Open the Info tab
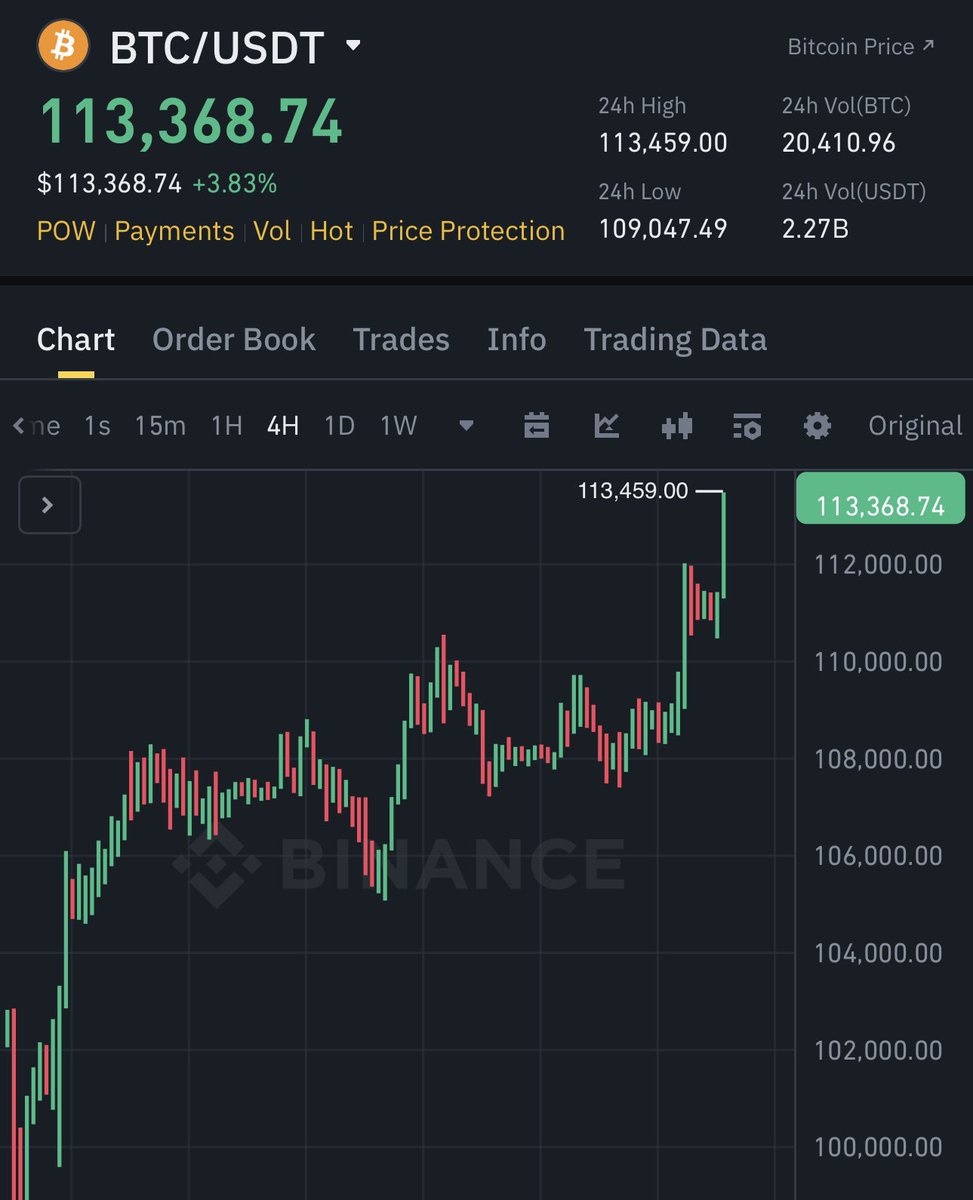Viewport: 973px width, 1200px height. pyautogui.click(x=516, y=340)
